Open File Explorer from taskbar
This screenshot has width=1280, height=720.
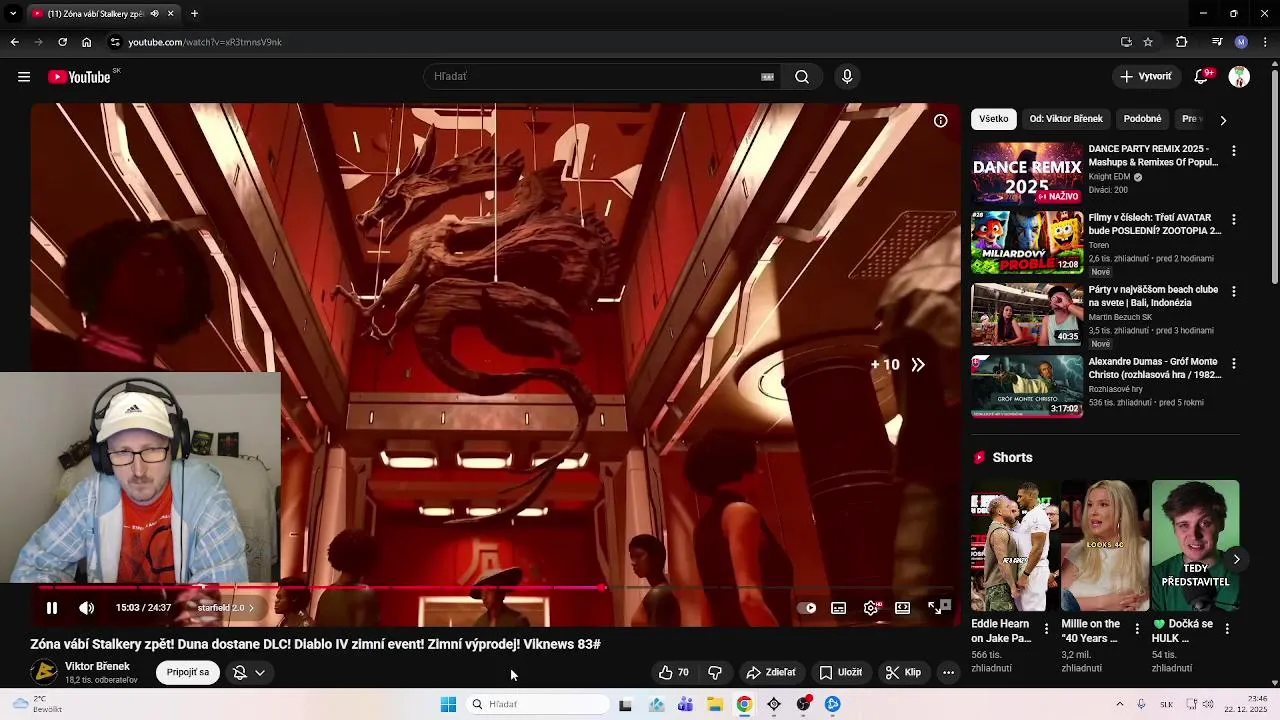[x=715, y=704]
